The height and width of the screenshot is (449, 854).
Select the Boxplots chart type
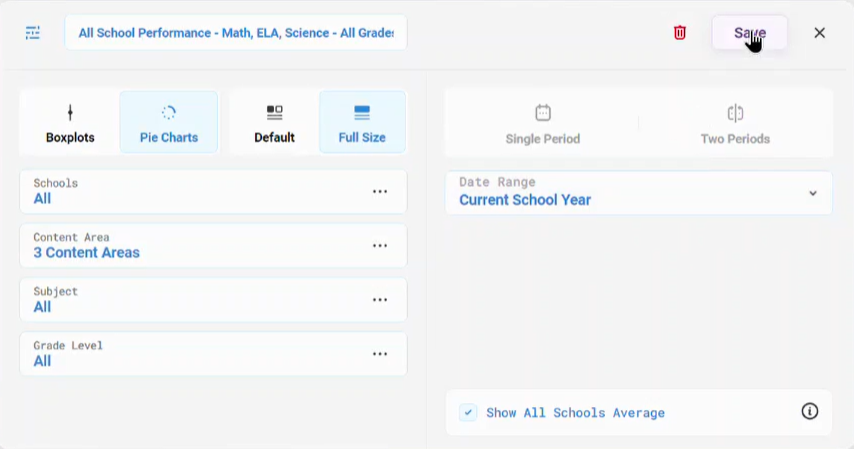click(70, 123)
